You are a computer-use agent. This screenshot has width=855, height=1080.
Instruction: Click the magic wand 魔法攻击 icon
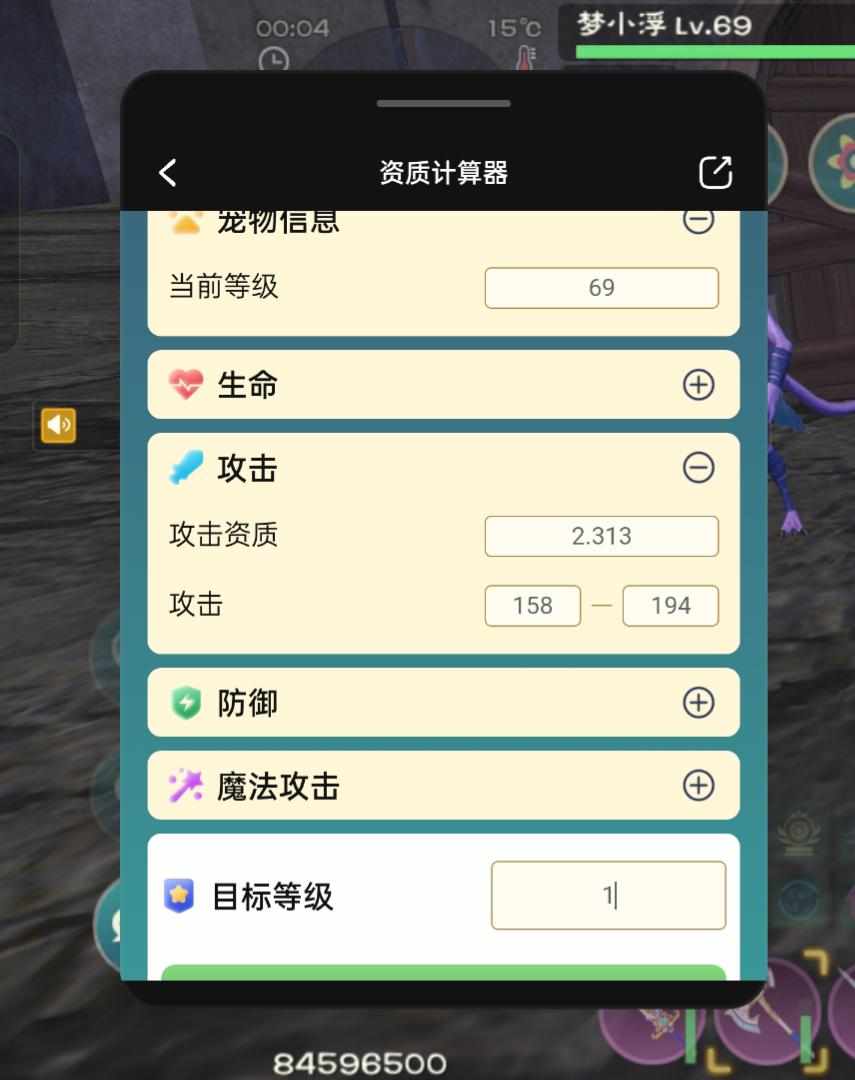click(186, 785)
